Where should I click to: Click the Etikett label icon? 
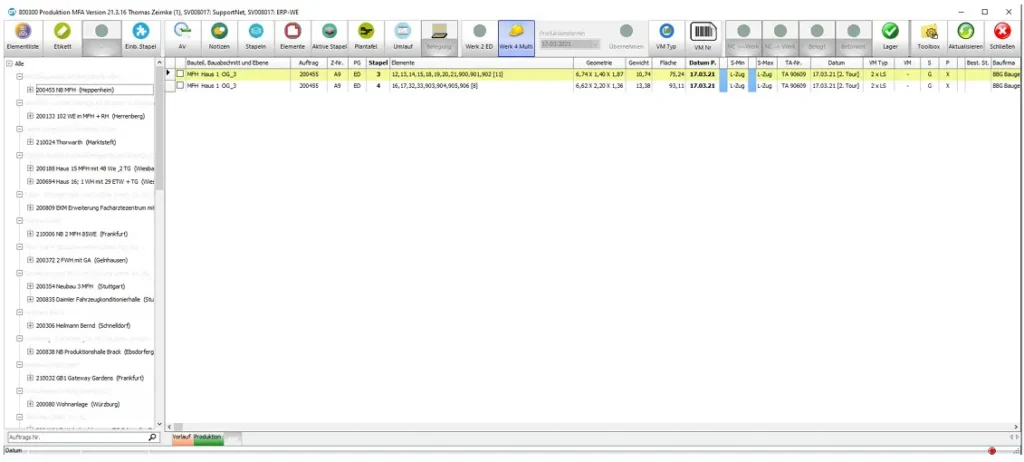tap(62, 35)
